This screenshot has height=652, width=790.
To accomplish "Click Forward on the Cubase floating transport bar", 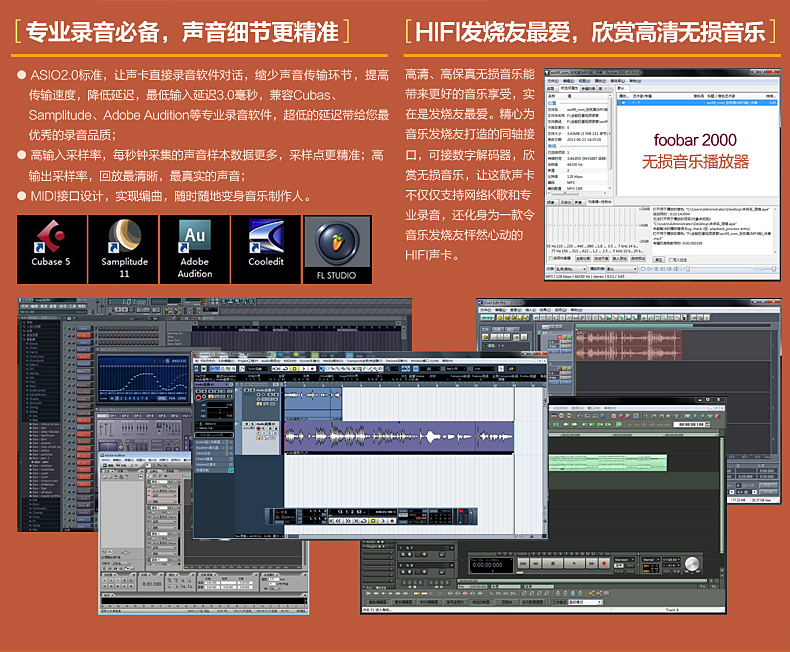I will coord(348,521).
